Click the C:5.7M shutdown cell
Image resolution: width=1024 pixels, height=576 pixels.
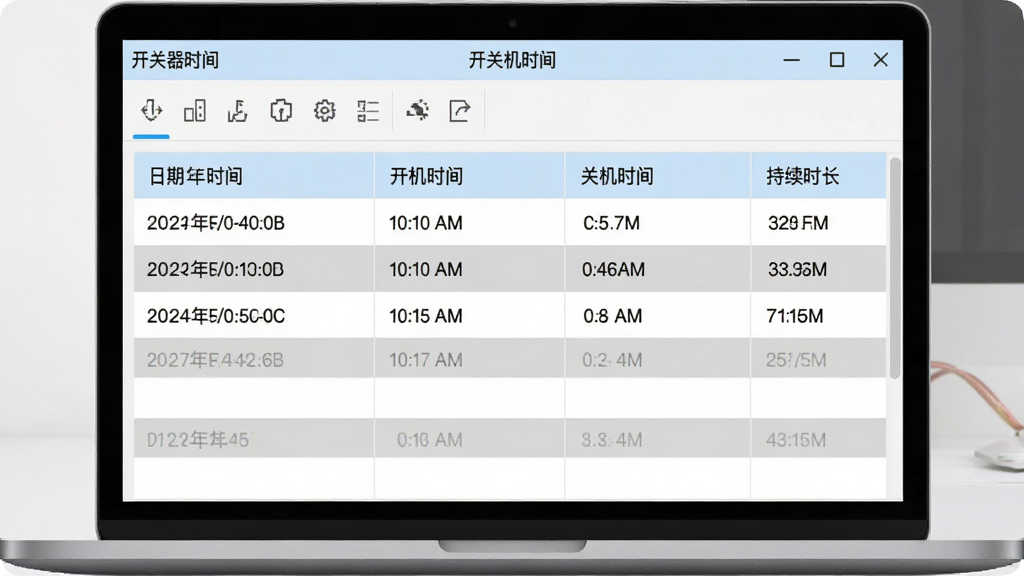[658, 223]
